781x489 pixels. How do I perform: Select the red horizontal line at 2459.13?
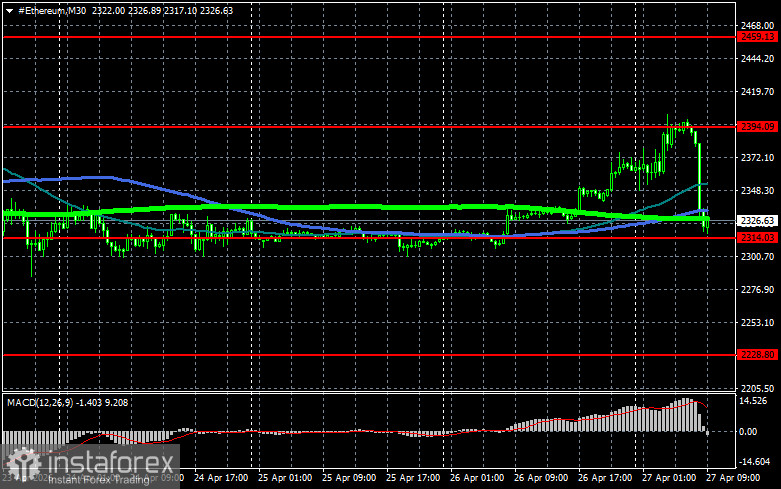click(369, 37)
